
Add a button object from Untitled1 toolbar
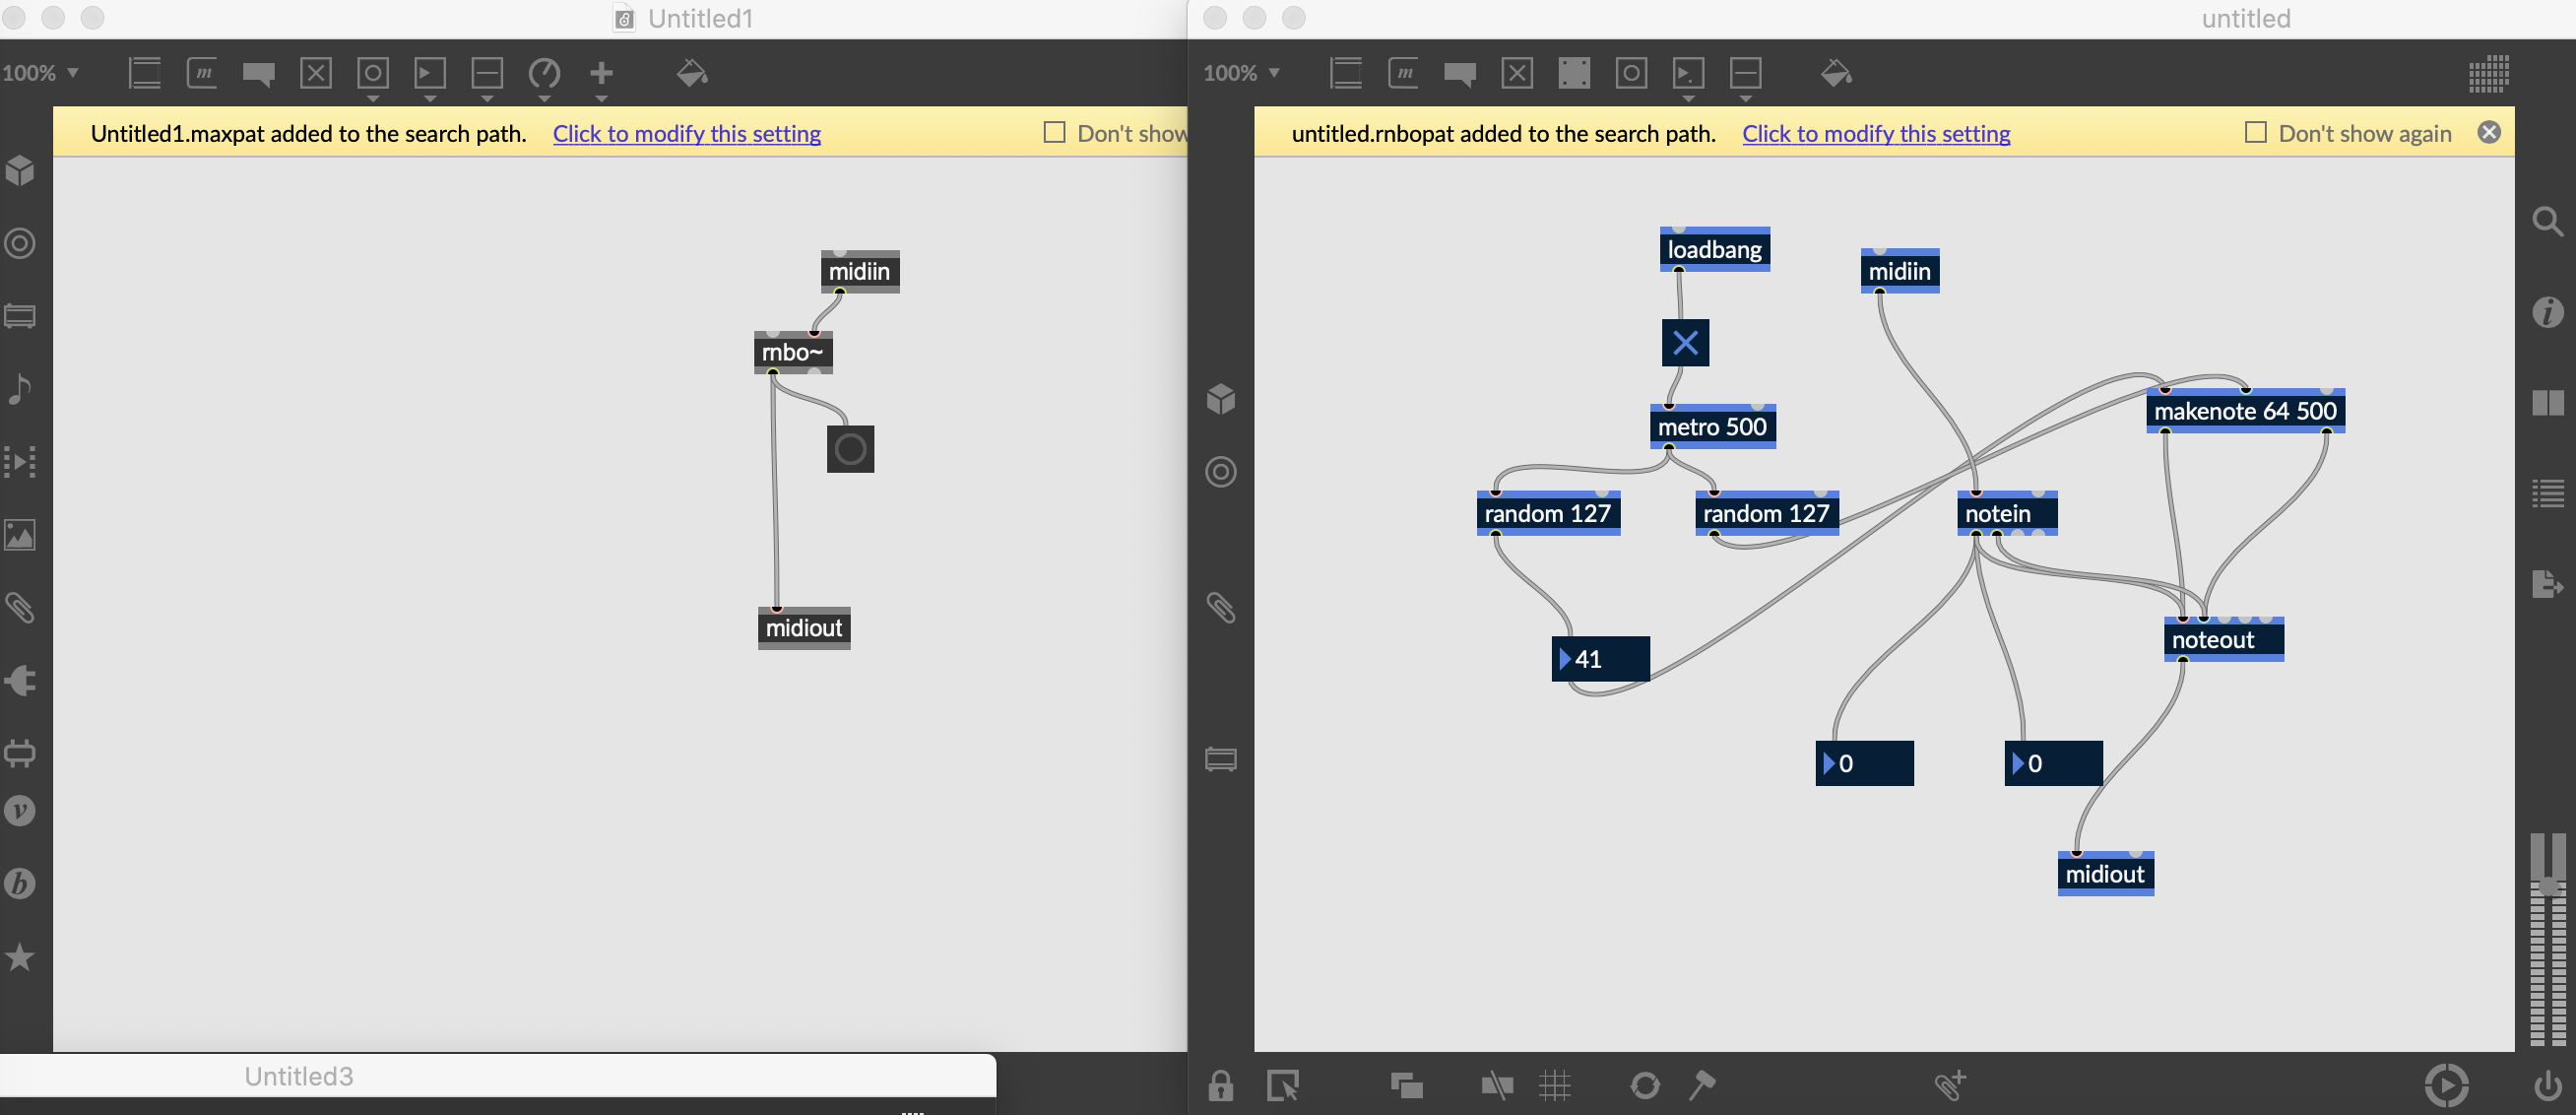point(373,73)
